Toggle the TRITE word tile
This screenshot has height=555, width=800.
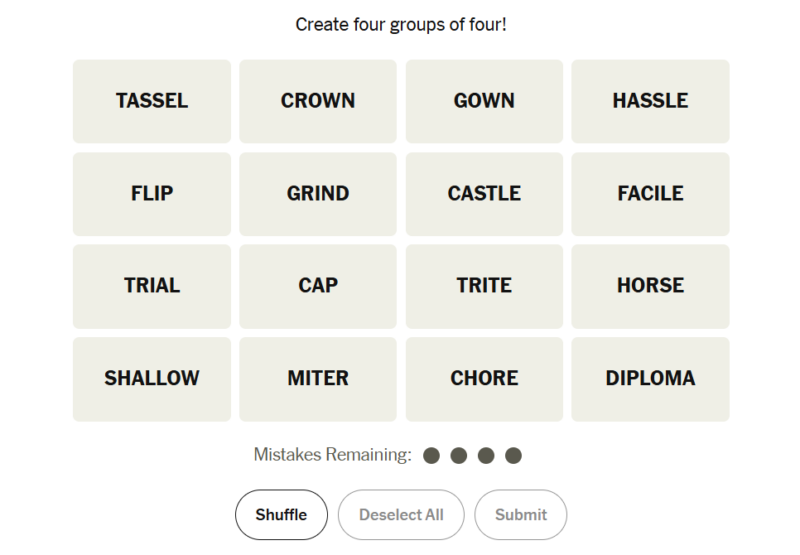484,286
